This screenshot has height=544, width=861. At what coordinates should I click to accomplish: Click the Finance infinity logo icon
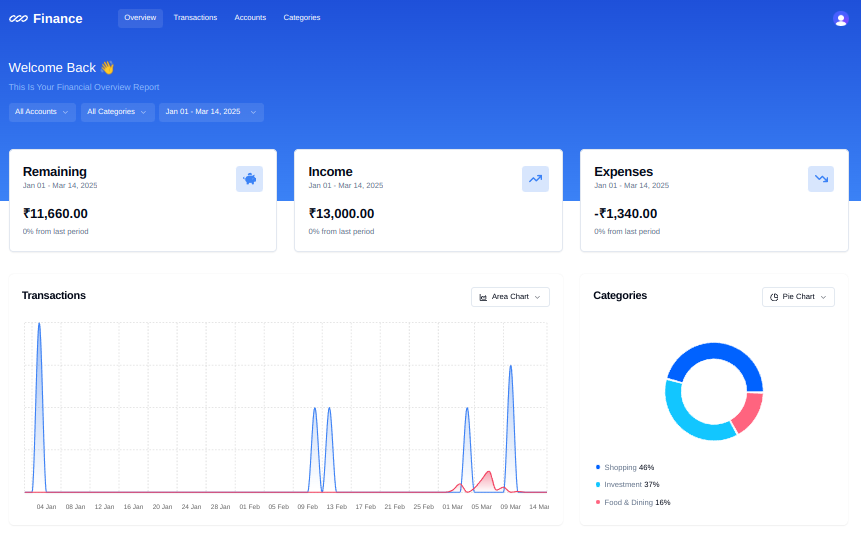tap(18, 19)
